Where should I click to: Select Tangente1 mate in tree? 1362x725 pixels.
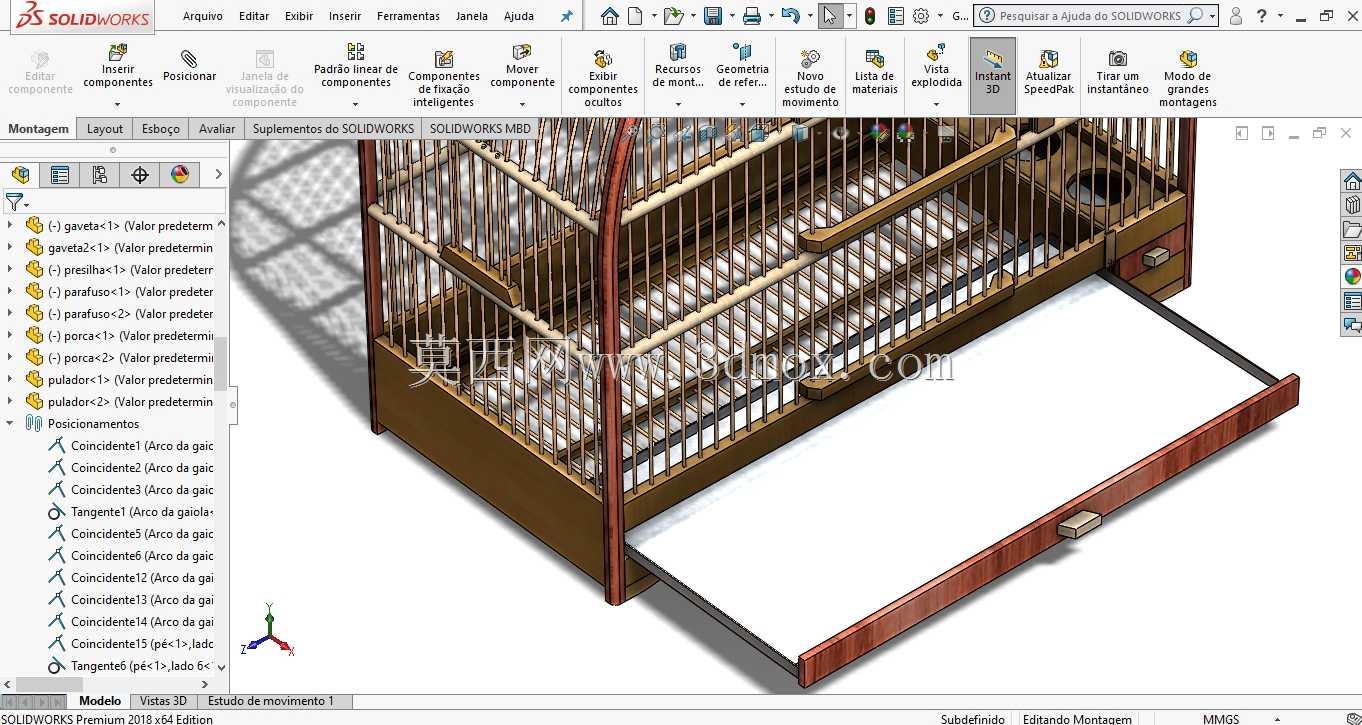tap(130, 512)
